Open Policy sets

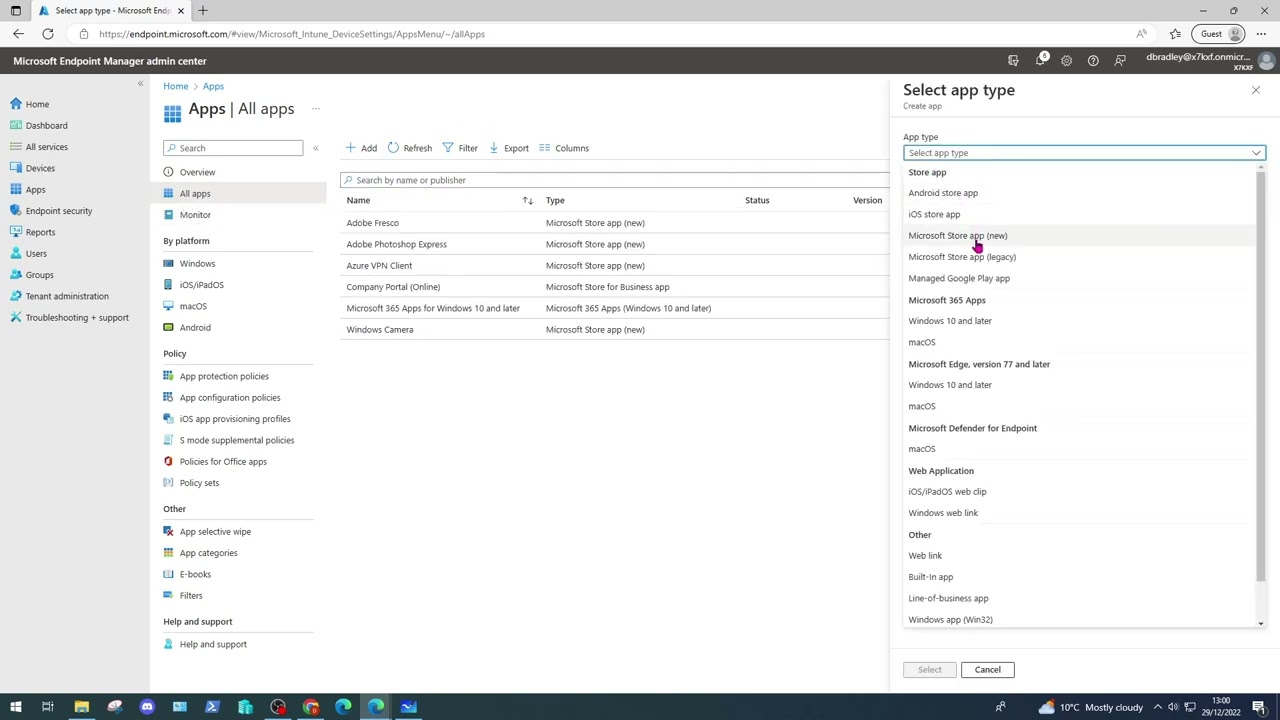[199, 483]
